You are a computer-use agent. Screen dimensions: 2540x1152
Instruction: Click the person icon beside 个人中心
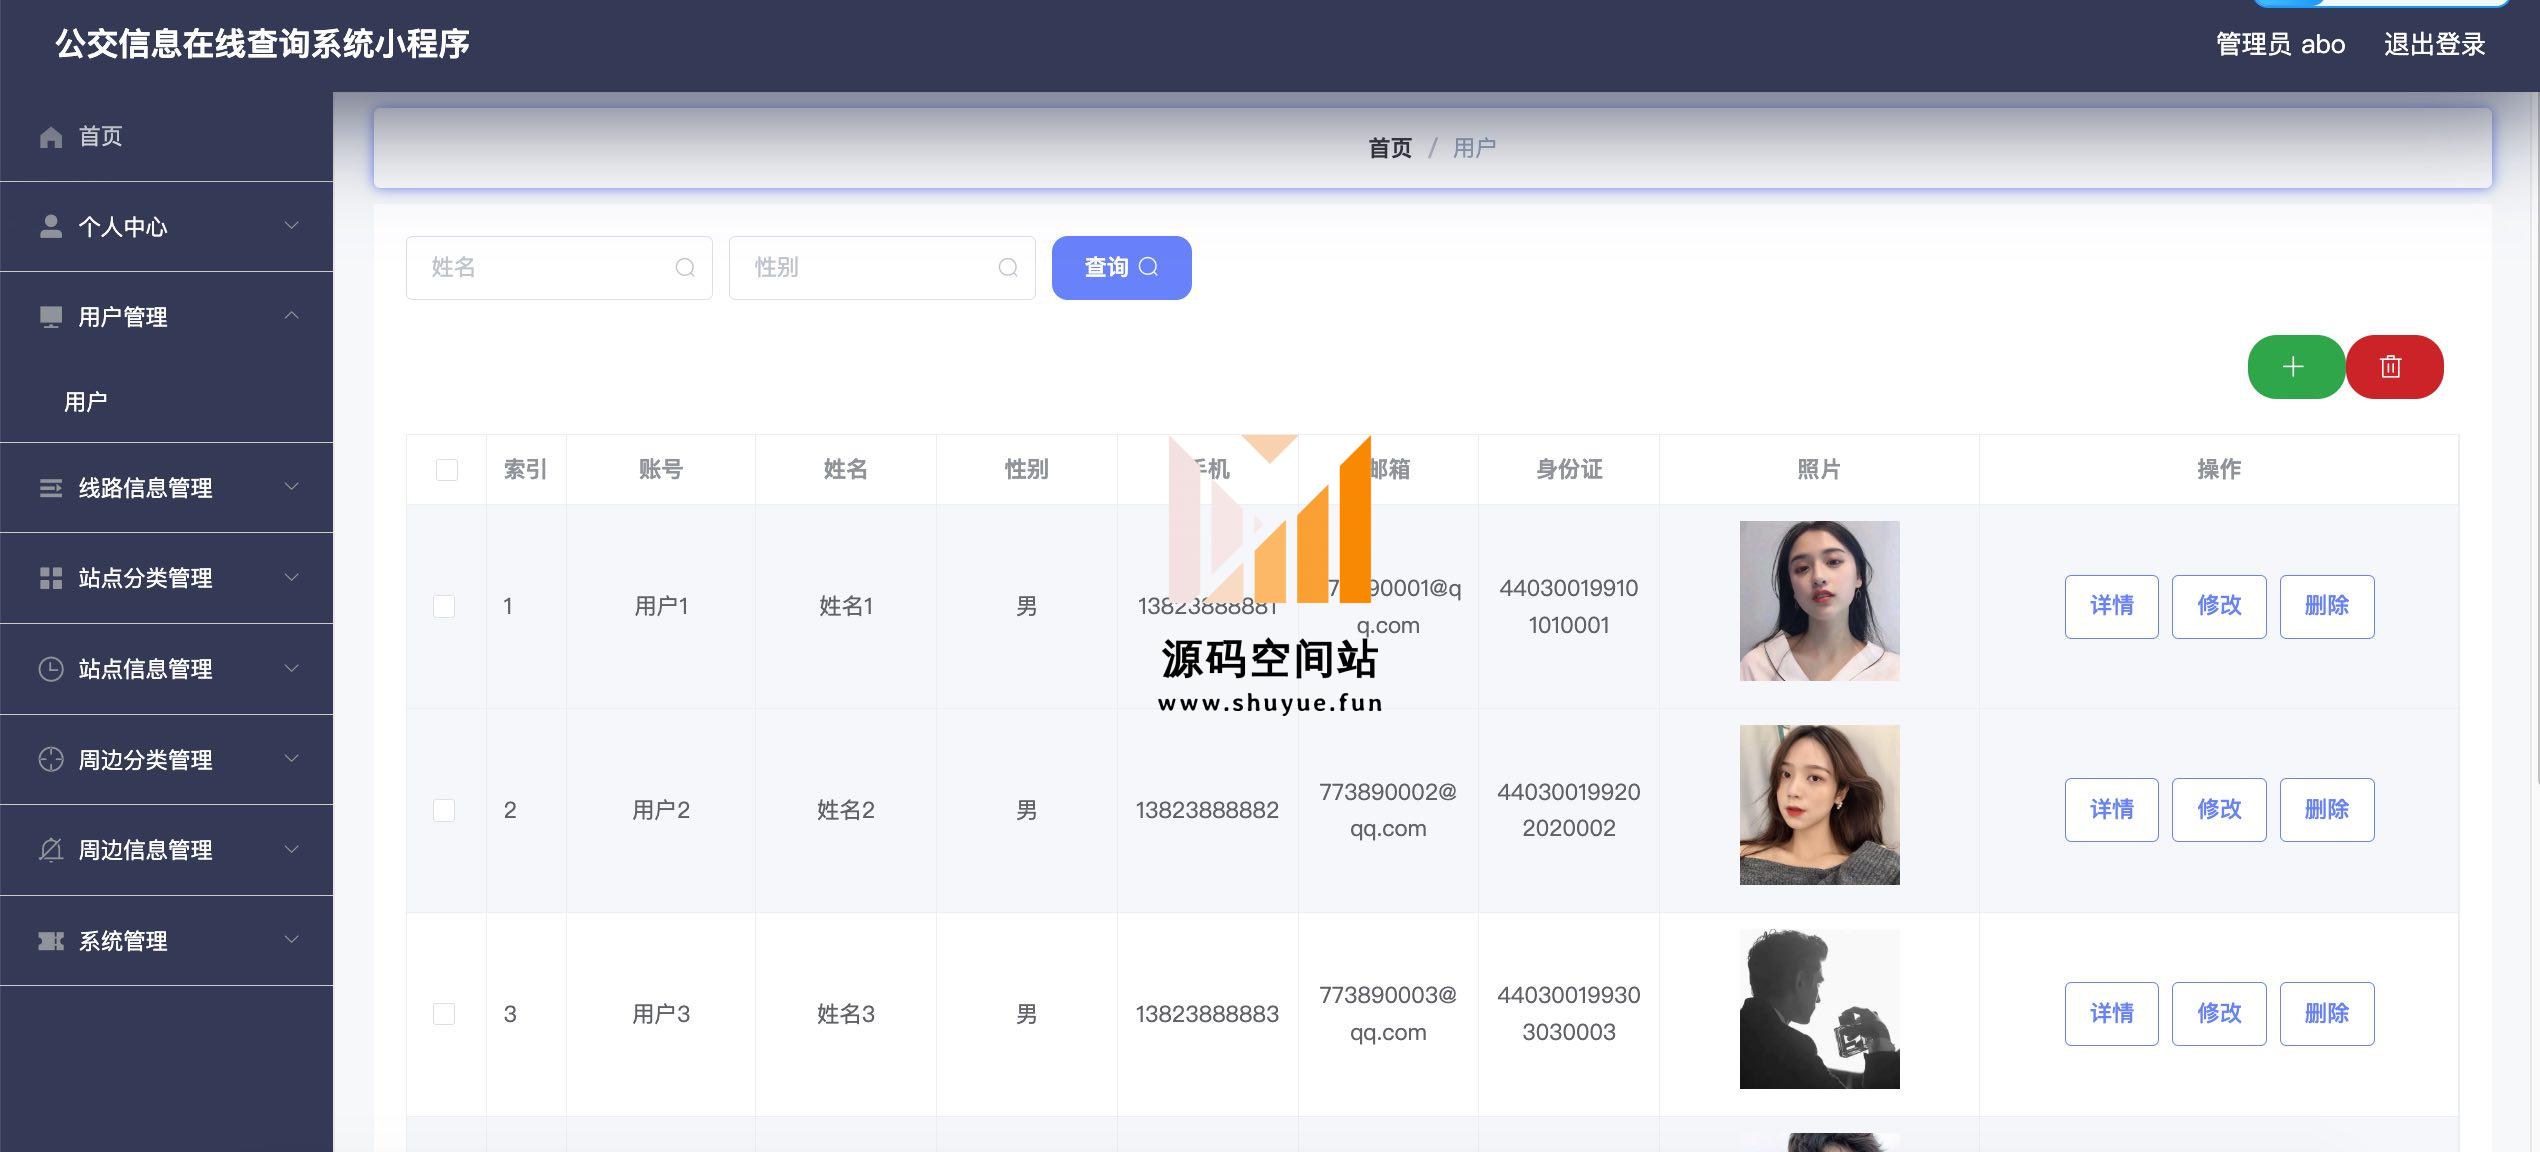(x=51, y=227)
